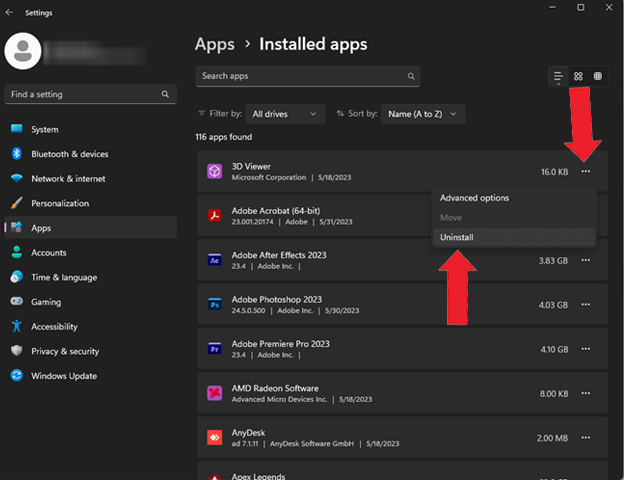Click the AnyDesk app icon
Viewport: 624px width, 480px height.
pos(214,438)
